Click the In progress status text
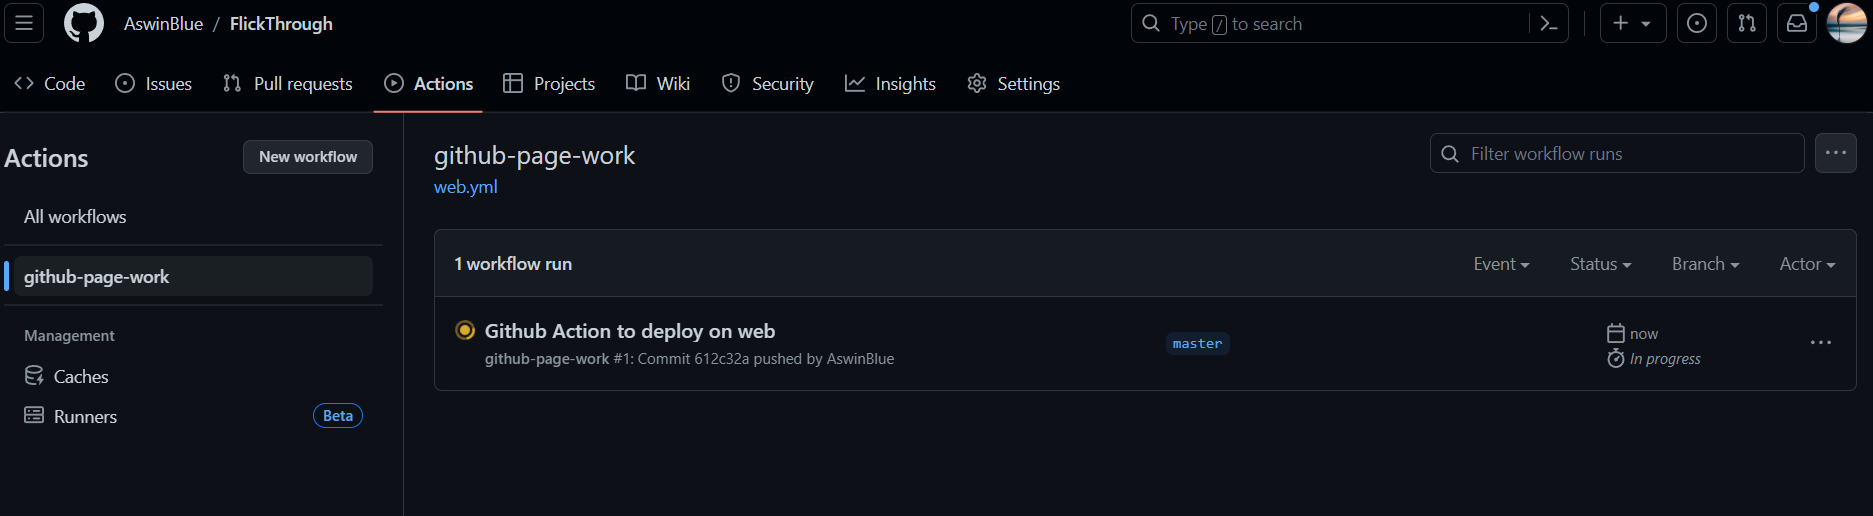Viewport: 1873px width, 516px height. tap(1665, 359)
